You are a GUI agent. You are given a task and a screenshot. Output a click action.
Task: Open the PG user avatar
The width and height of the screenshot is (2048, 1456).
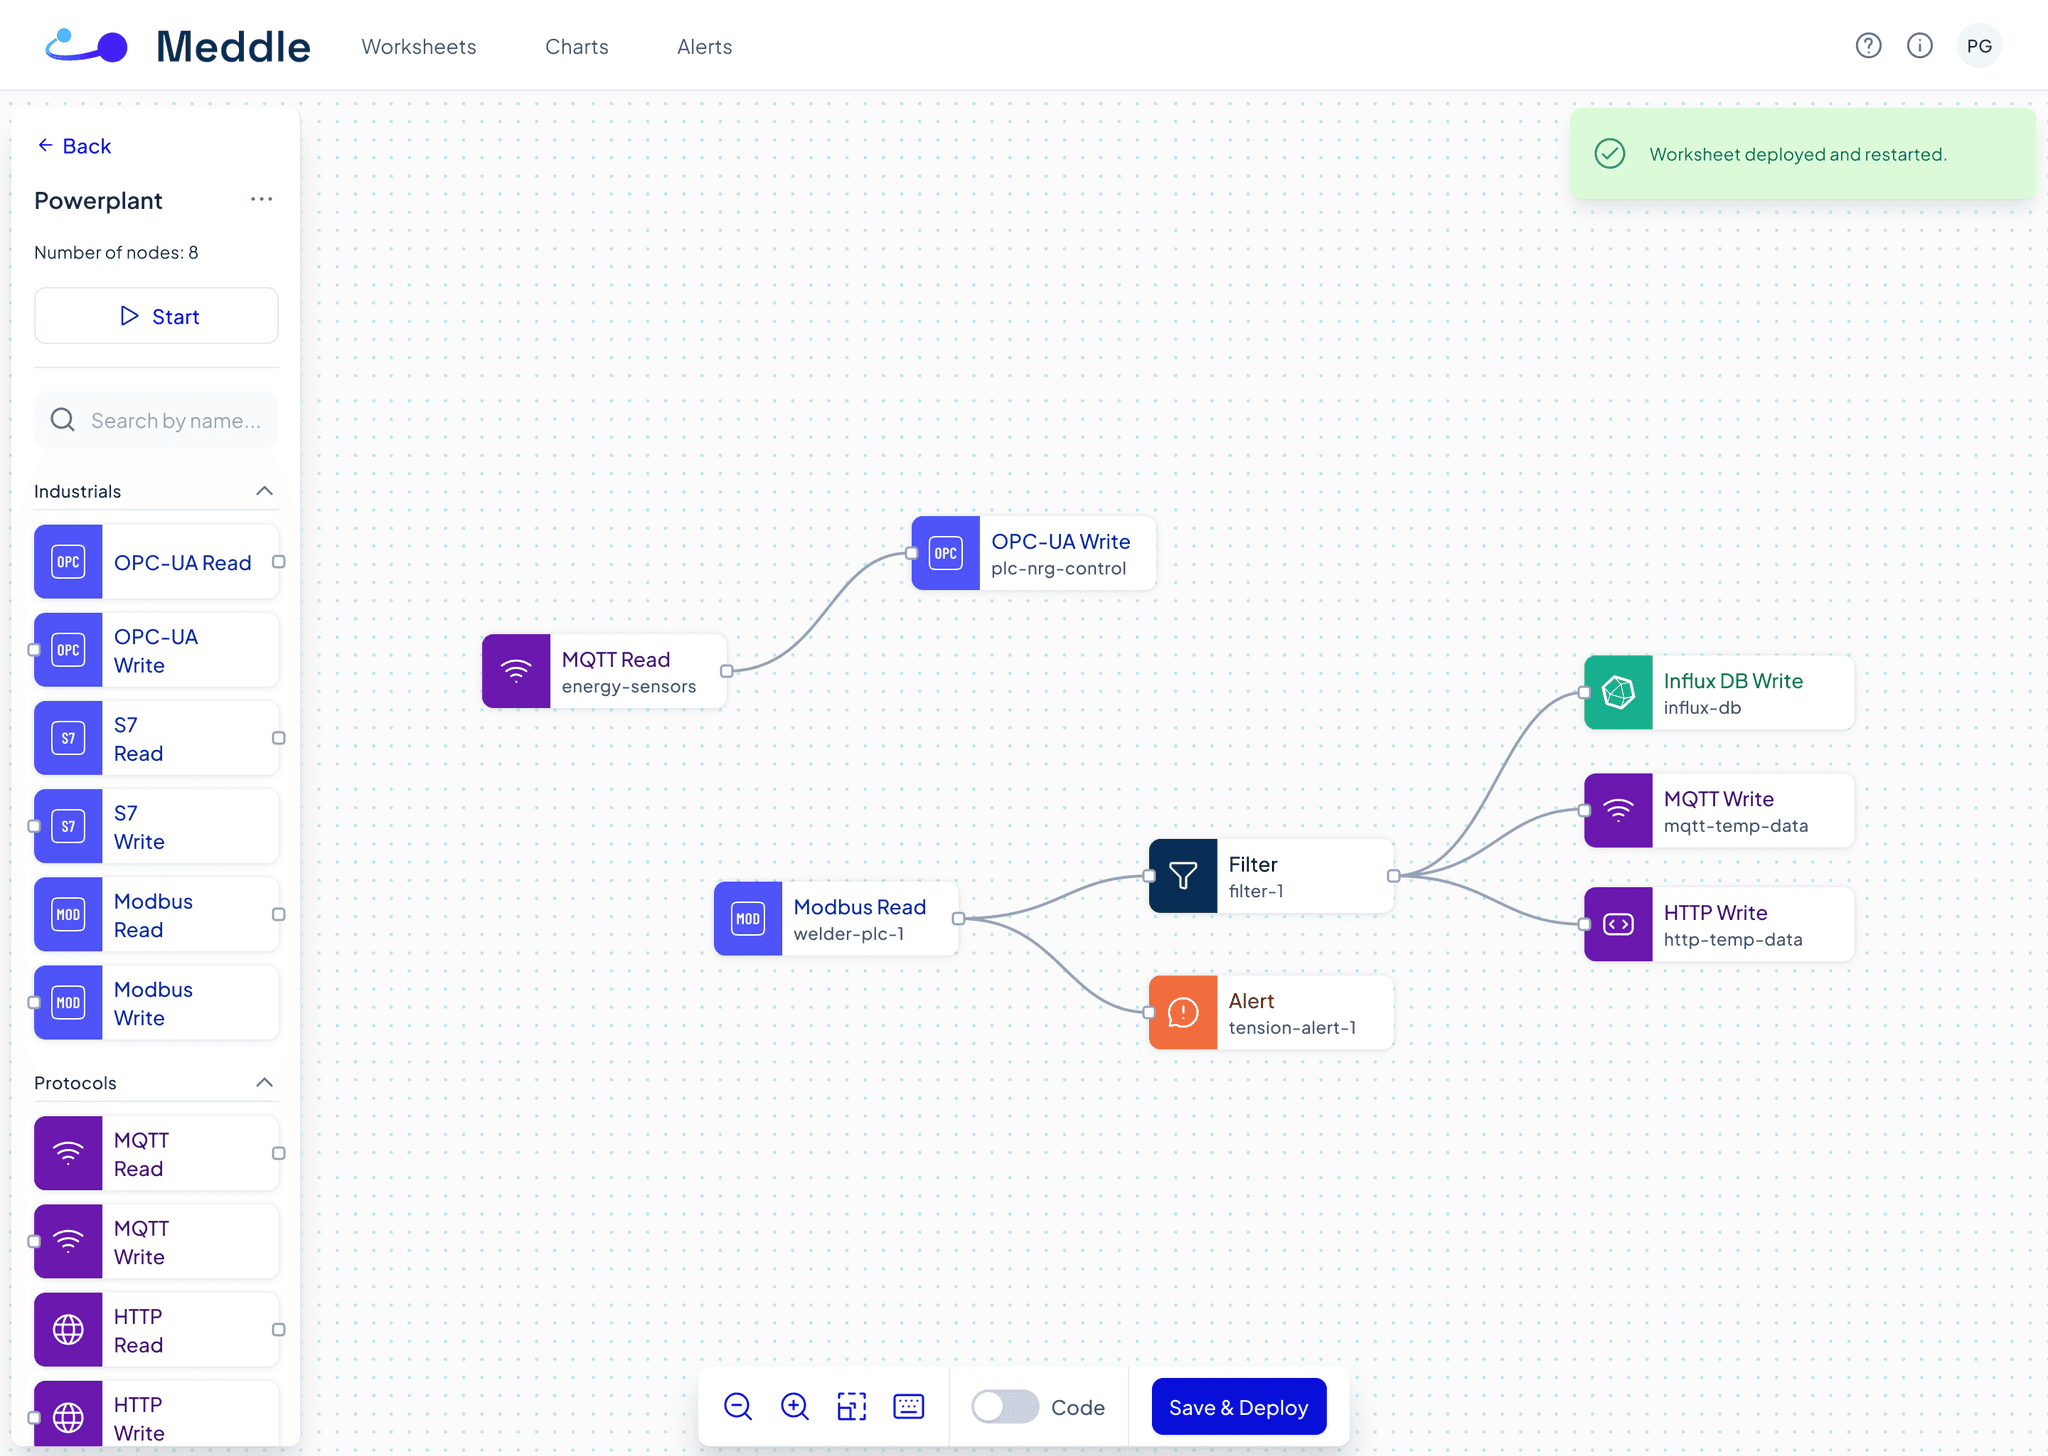click(1979, 46)
